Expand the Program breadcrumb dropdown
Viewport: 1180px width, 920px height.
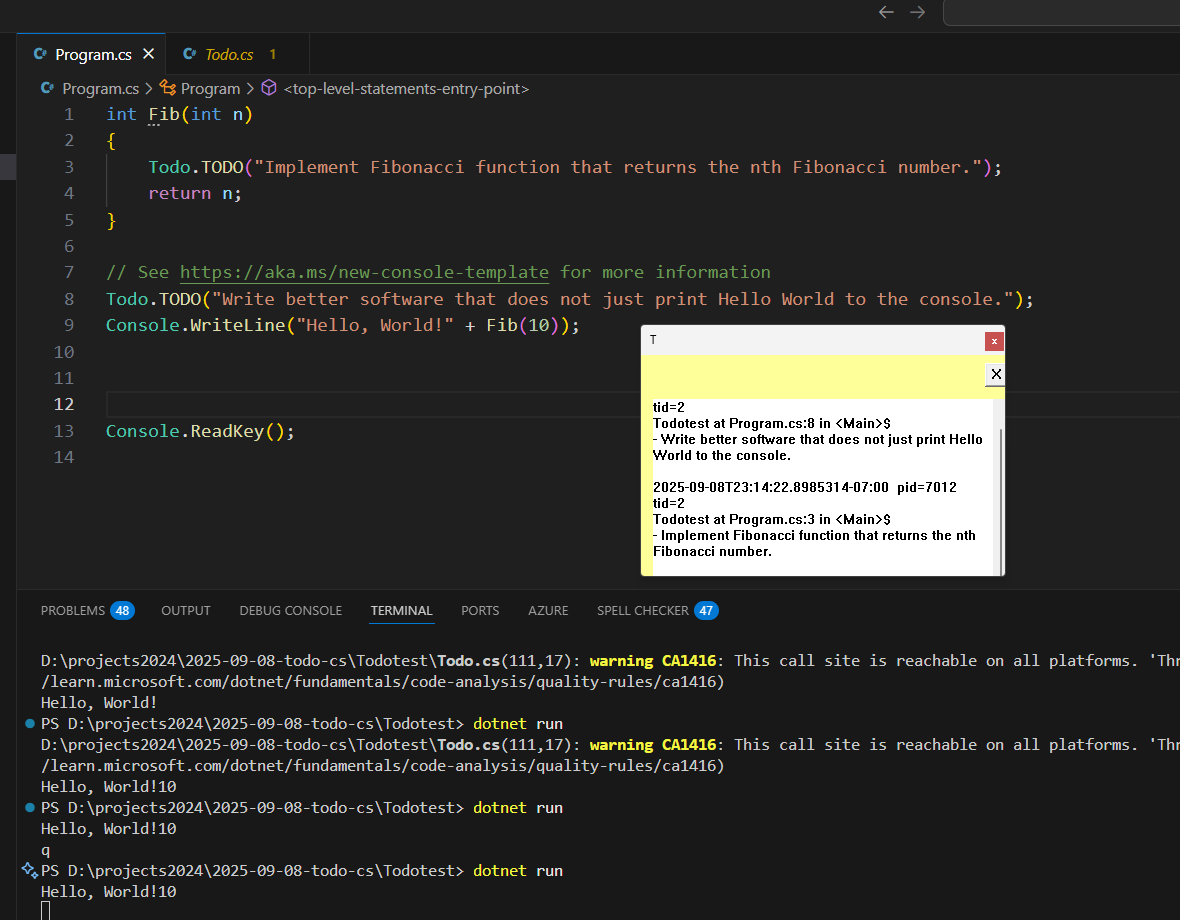point(210,88)
